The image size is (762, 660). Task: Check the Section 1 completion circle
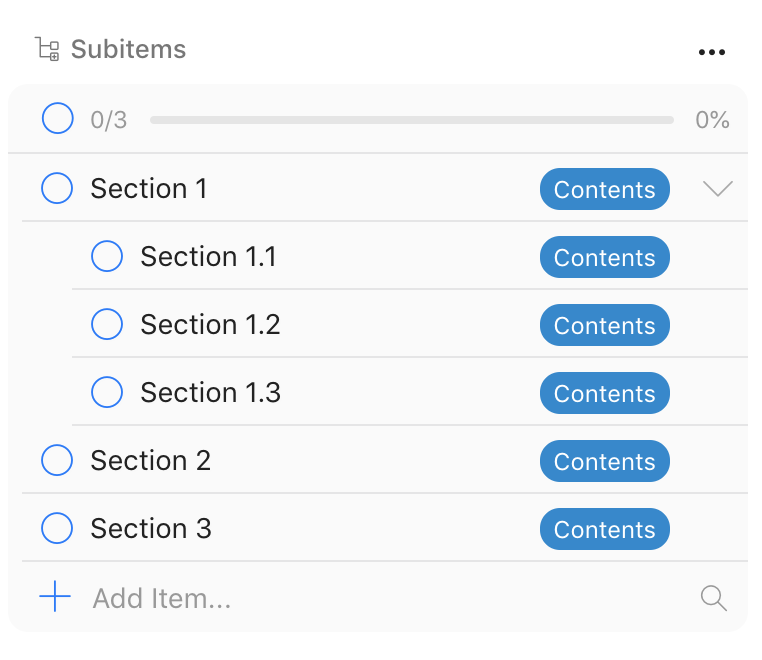(57, 188)
